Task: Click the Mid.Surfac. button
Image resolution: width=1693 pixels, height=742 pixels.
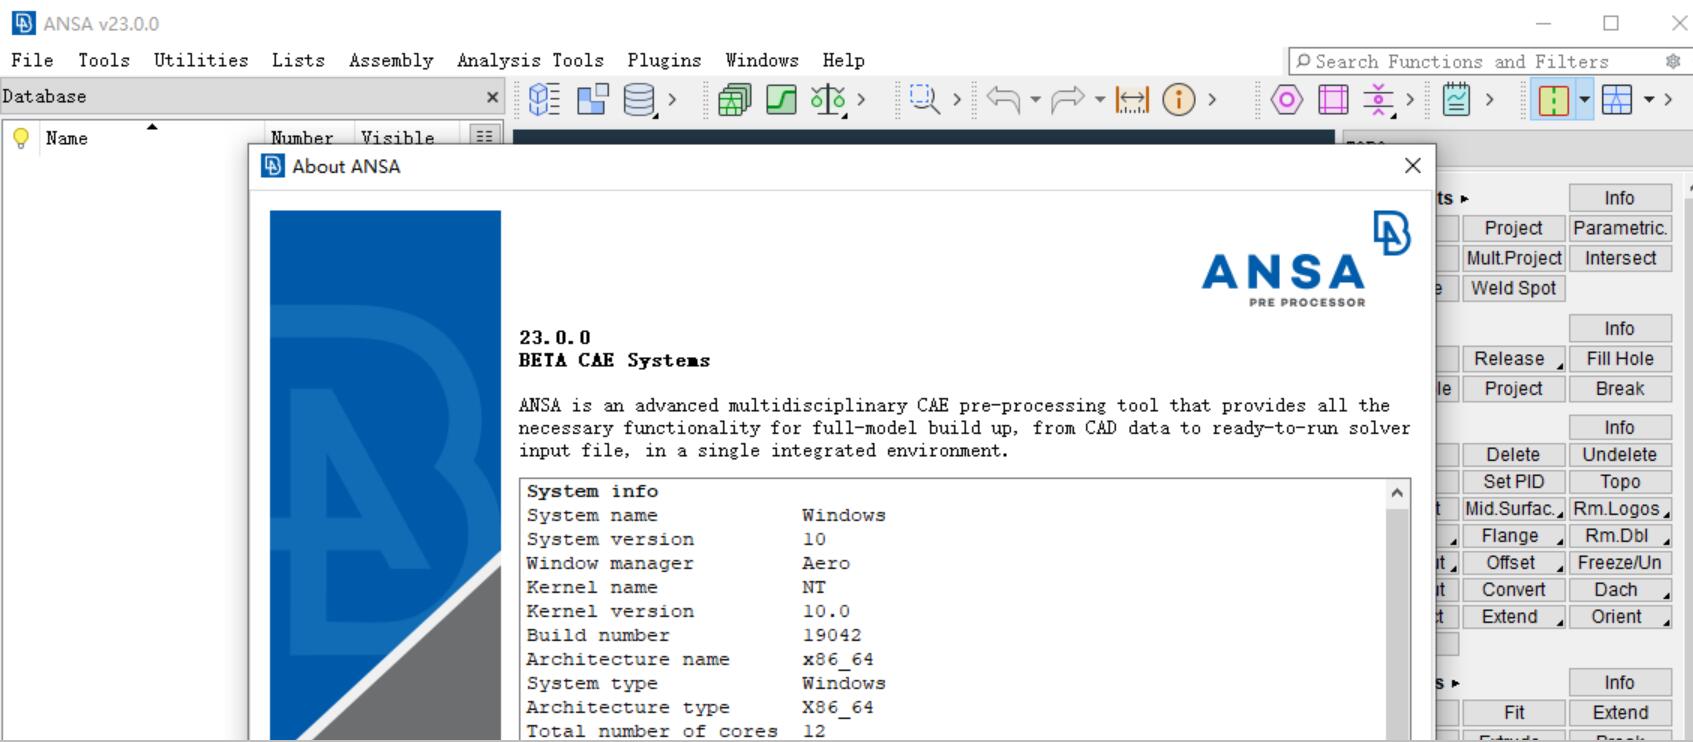Action: pyautogui.click(x=1514, y=508)
